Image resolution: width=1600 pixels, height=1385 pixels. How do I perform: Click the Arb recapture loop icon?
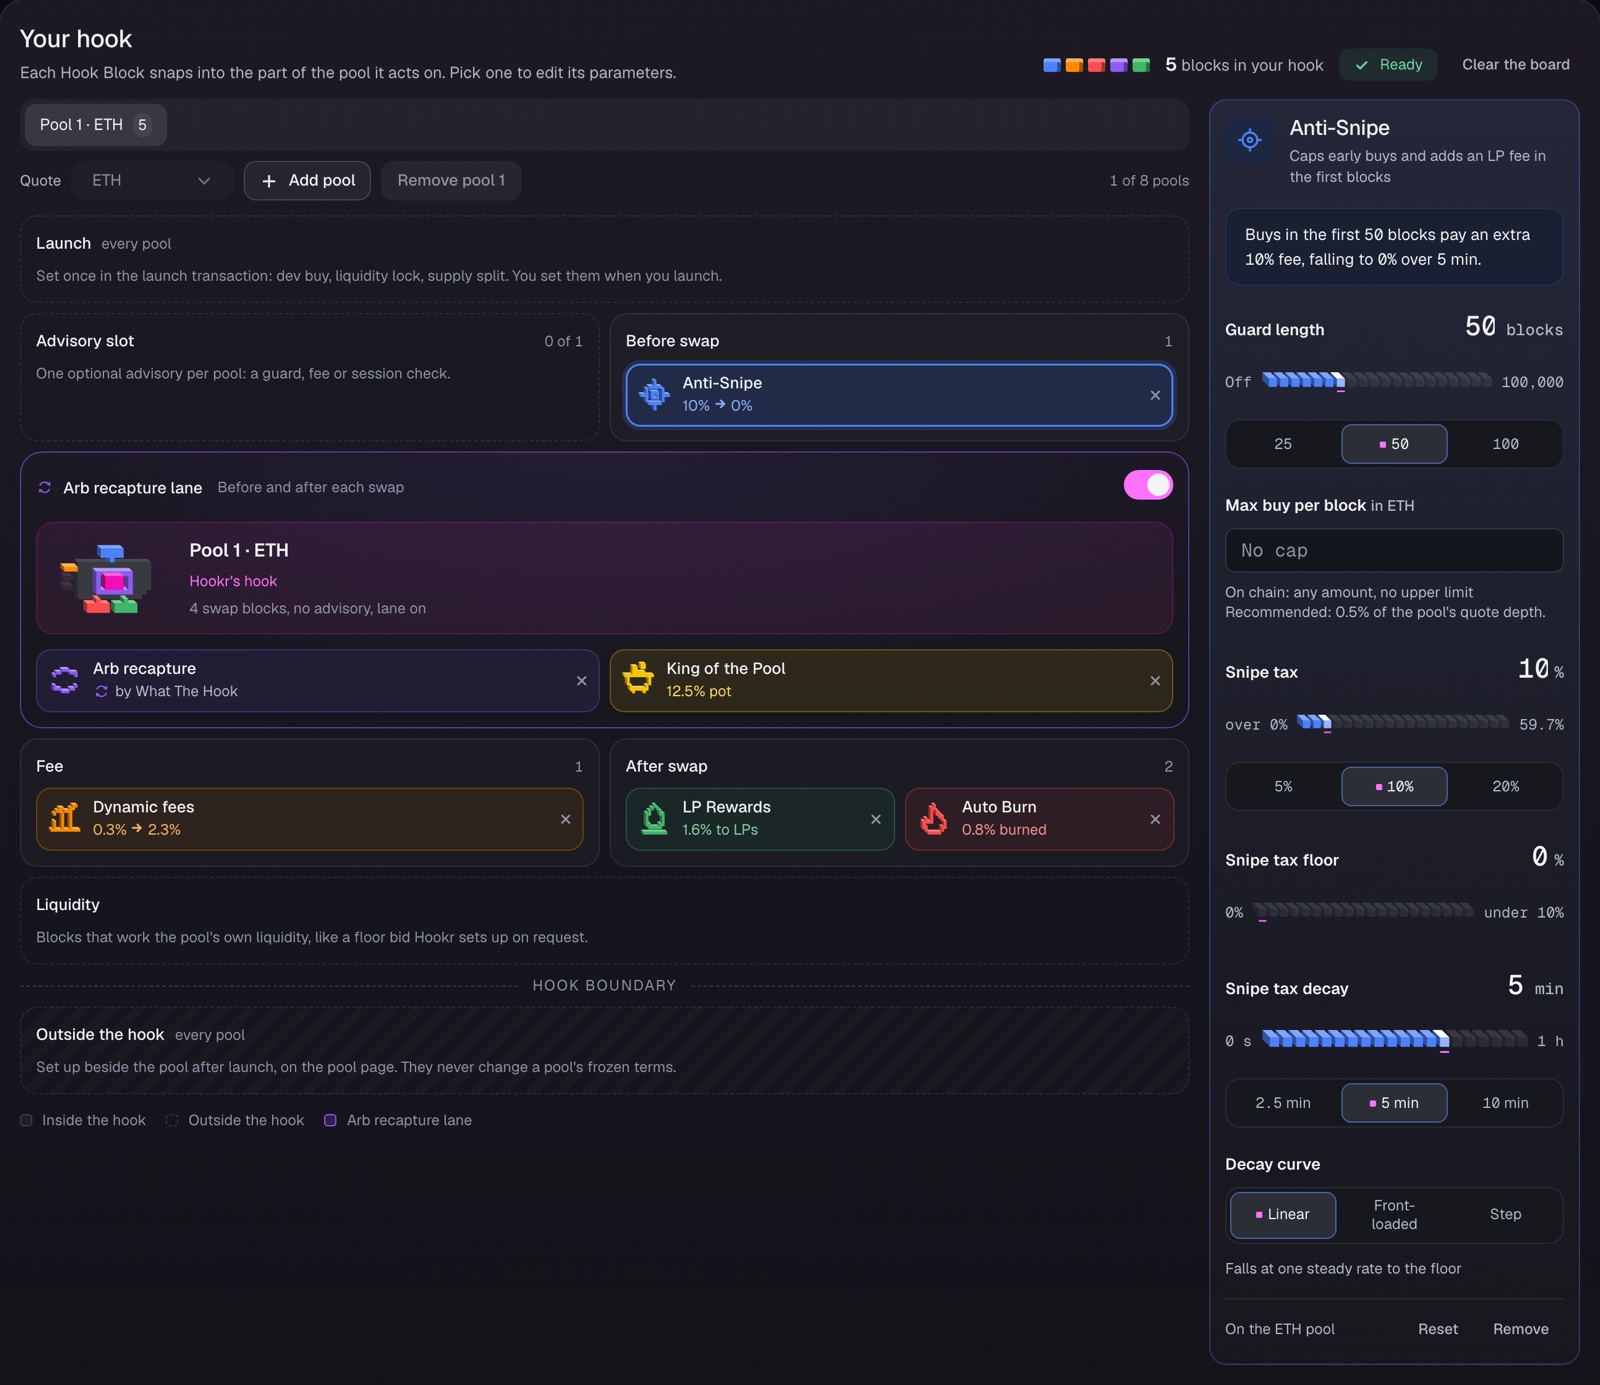(x=65, y=680)
